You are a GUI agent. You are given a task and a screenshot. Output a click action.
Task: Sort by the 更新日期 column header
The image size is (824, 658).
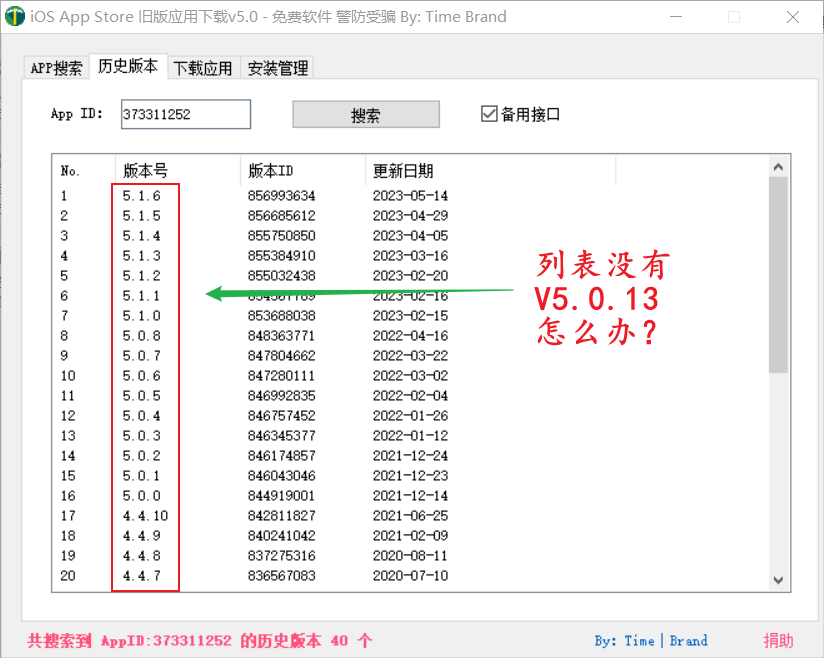point(490,171)
